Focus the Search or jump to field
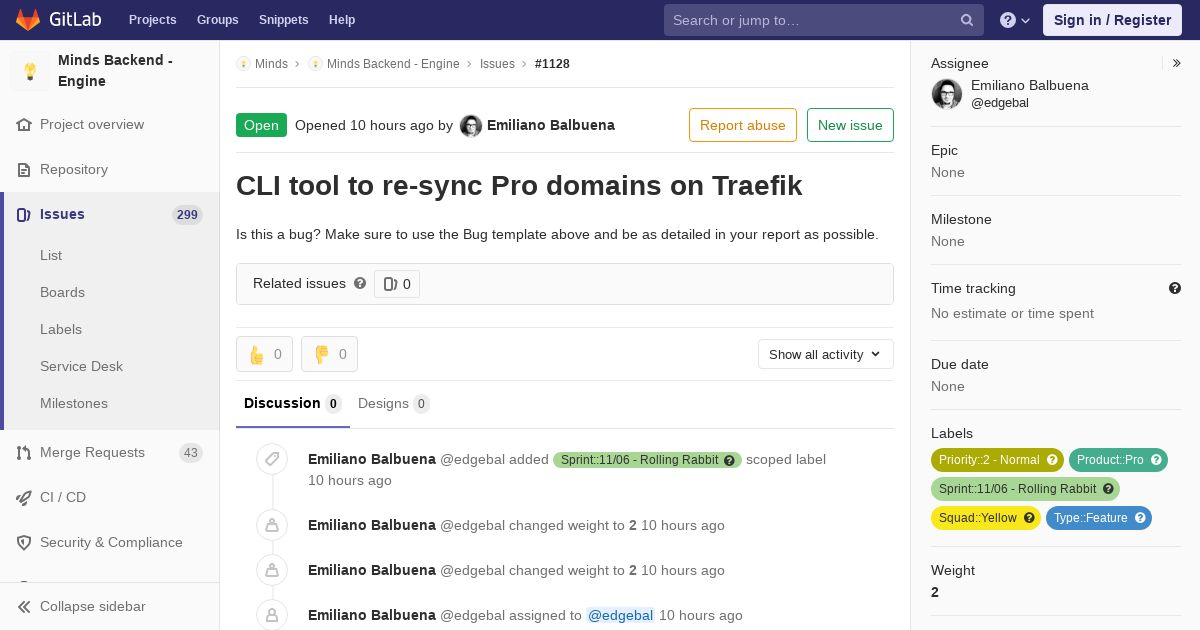The height and width of the screenshot is (630, 1200). pyautogui.click(x=810, y=20)
